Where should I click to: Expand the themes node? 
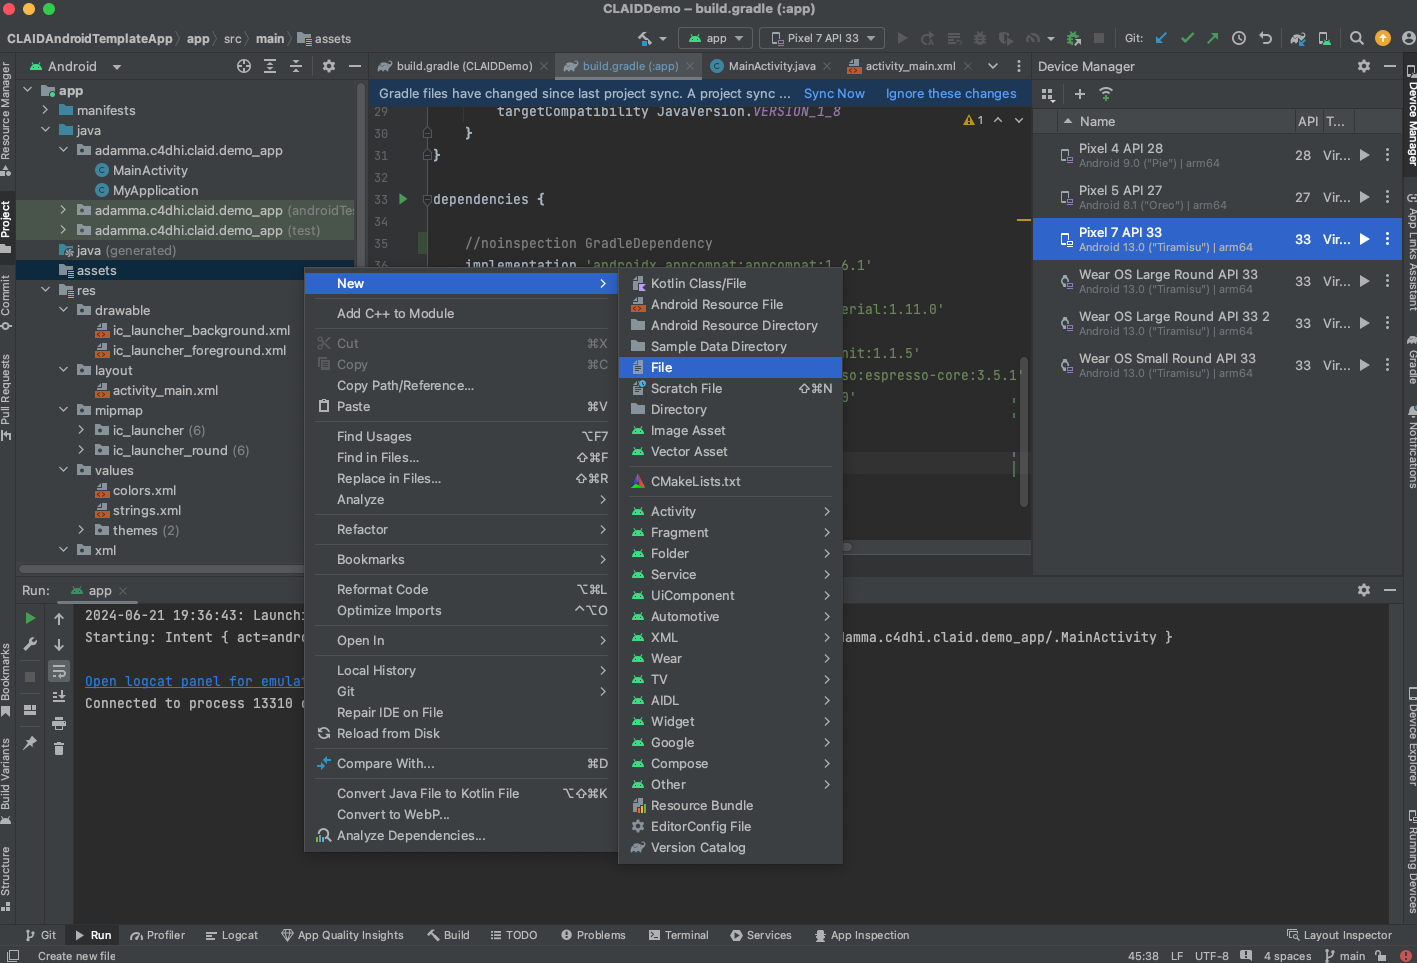point(81,530)
